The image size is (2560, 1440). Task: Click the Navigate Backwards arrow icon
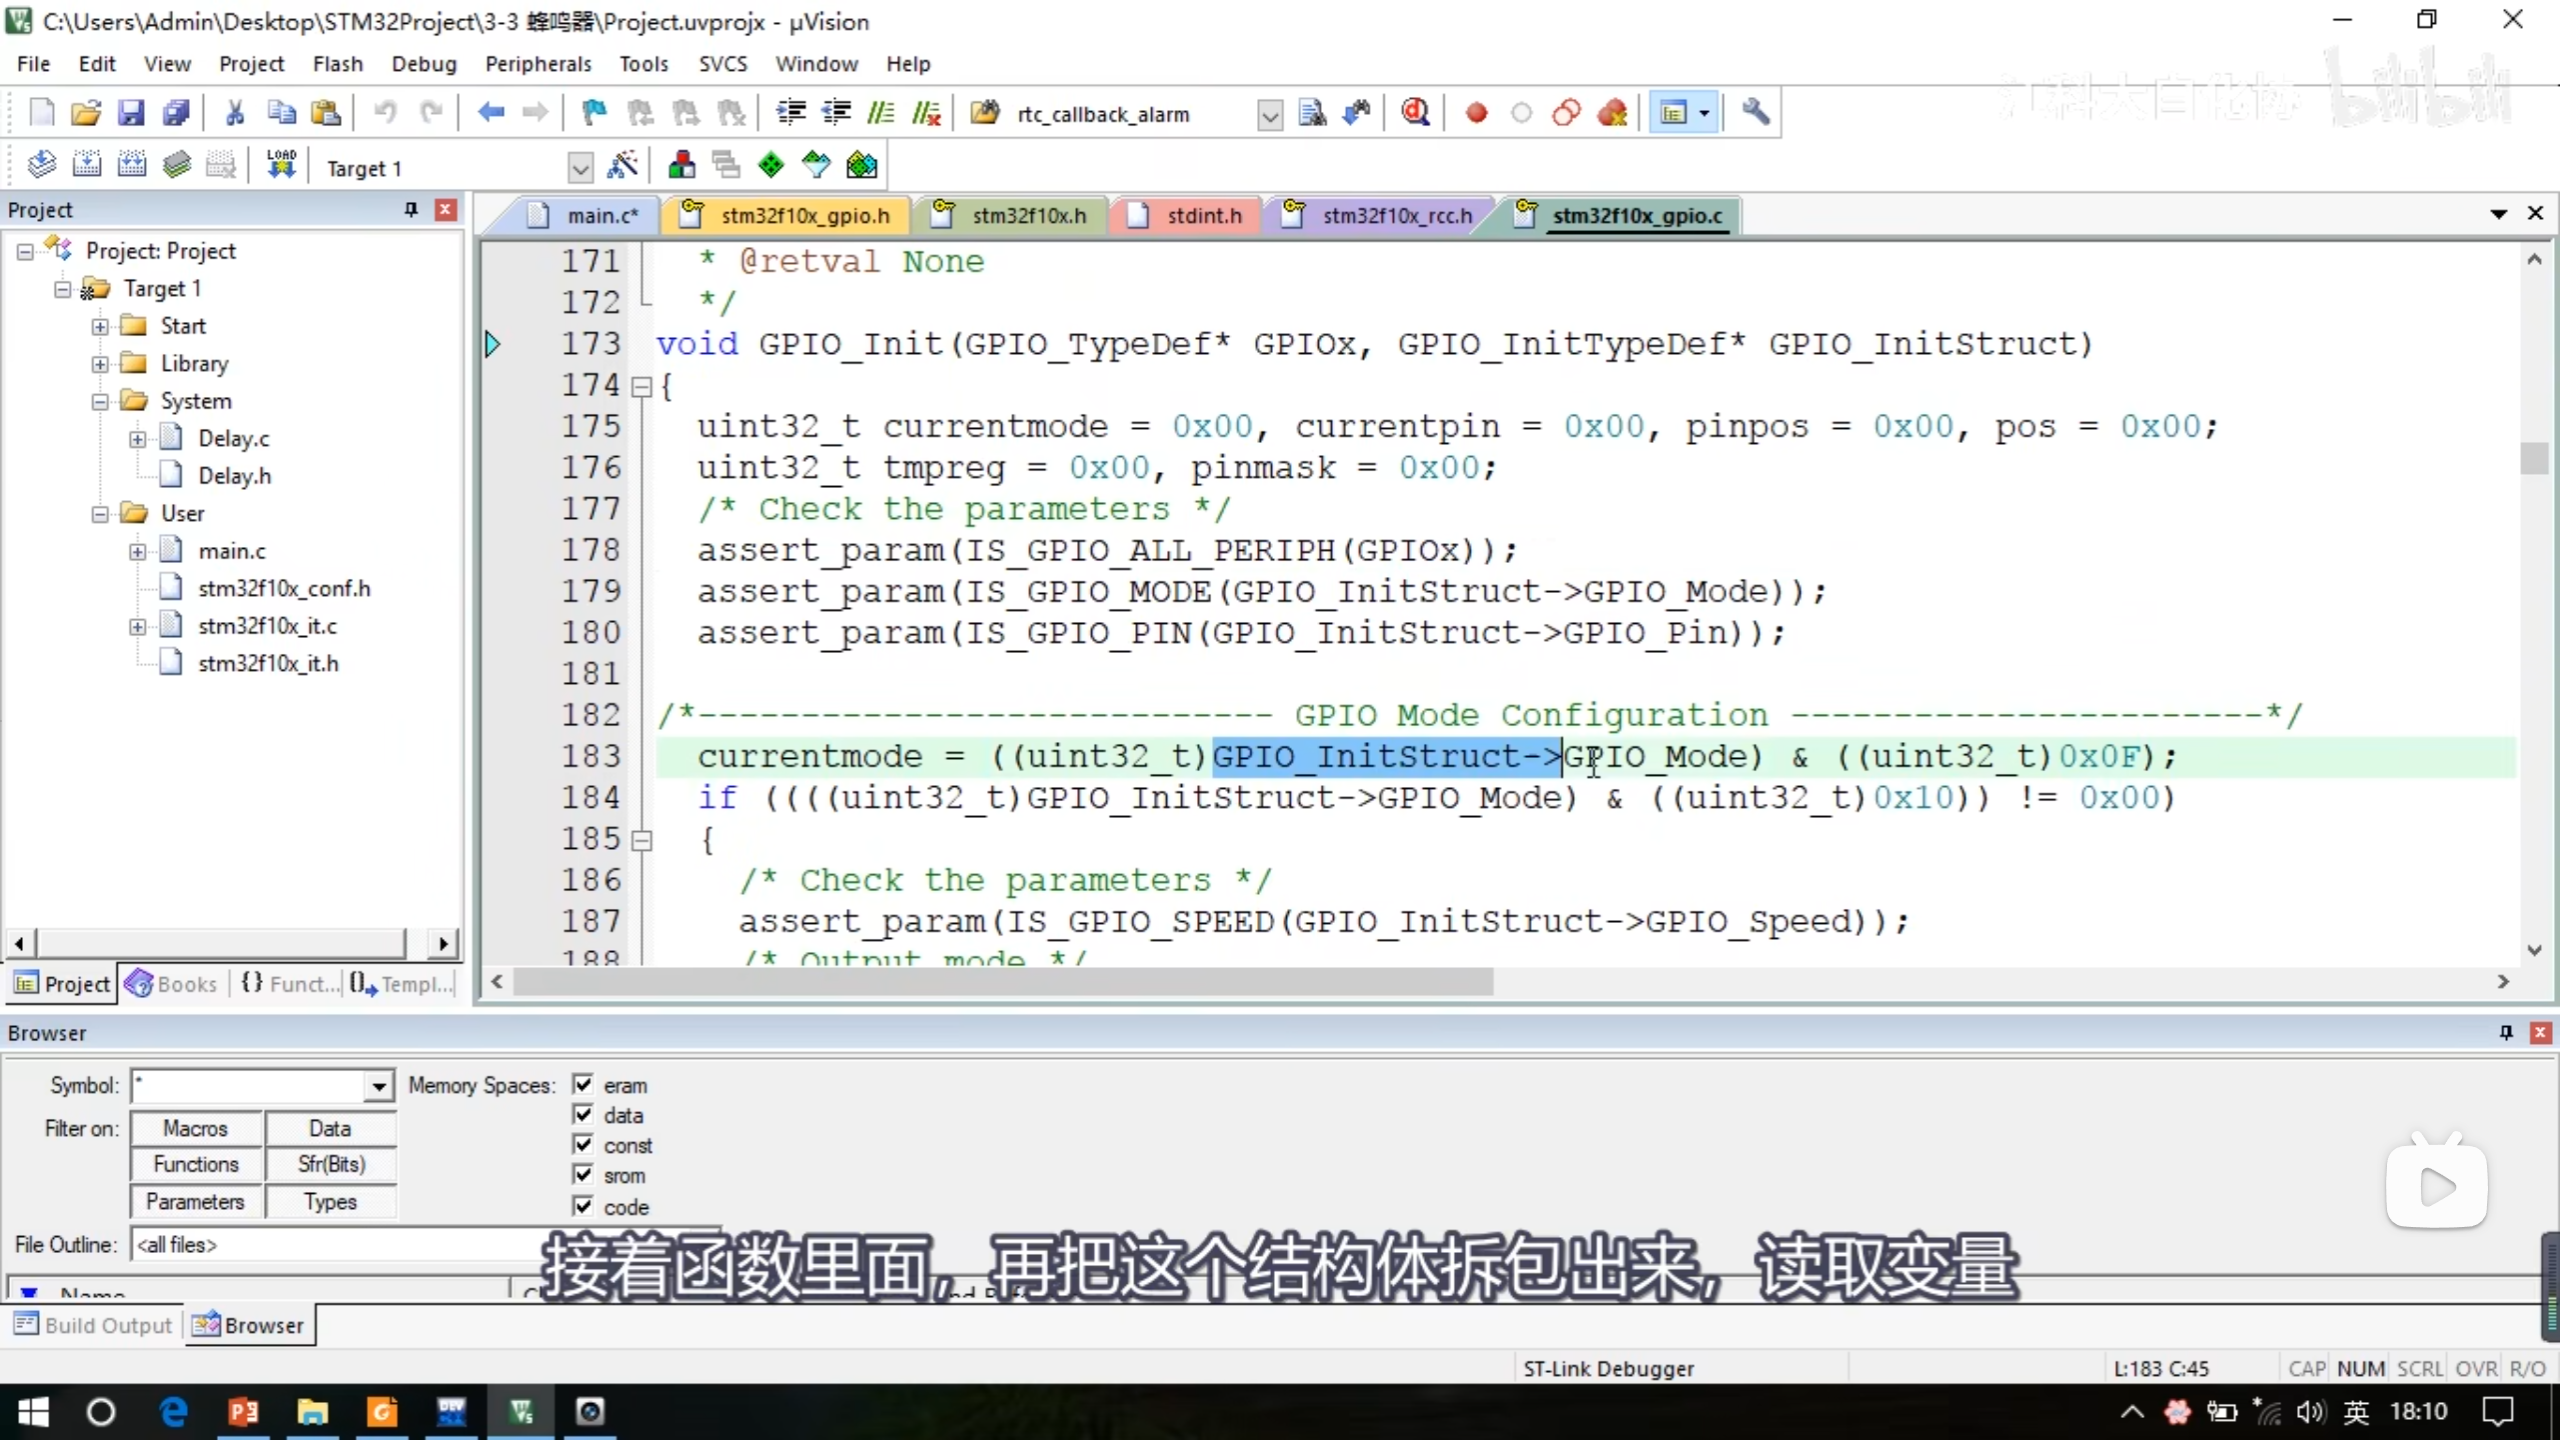coord(490,113)
